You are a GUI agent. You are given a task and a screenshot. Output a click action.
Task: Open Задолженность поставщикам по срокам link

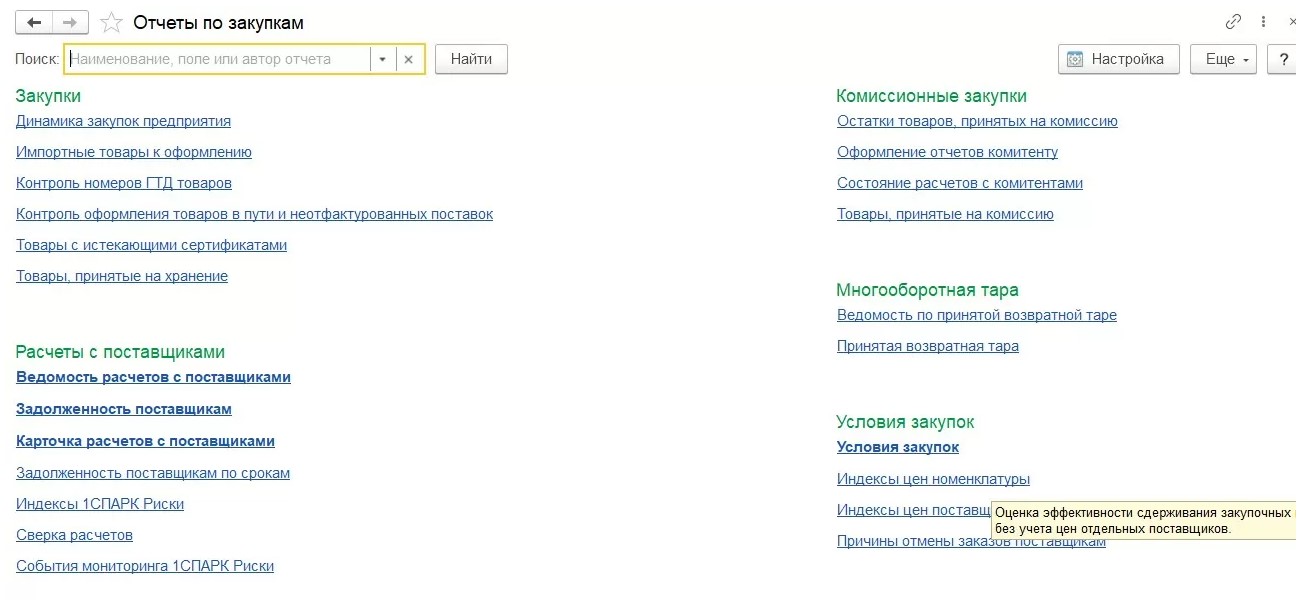coord(153,473)
